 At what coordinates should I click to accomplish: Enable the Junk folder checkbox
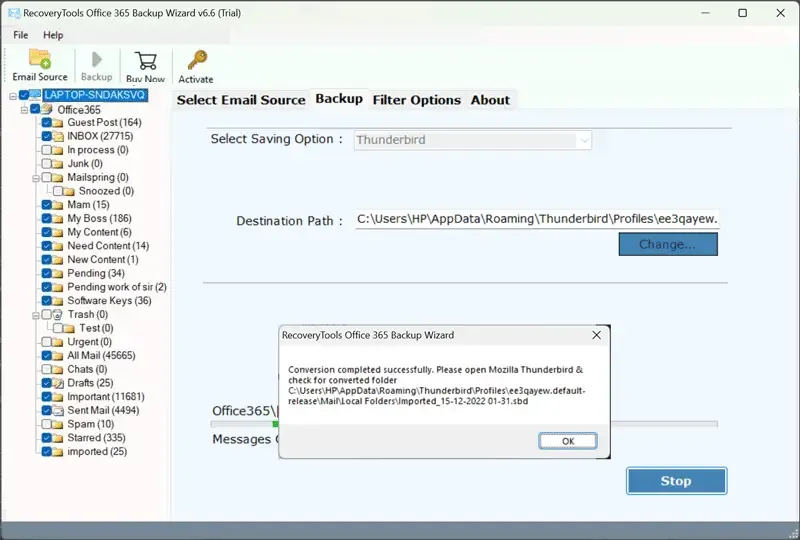point(46,164)
